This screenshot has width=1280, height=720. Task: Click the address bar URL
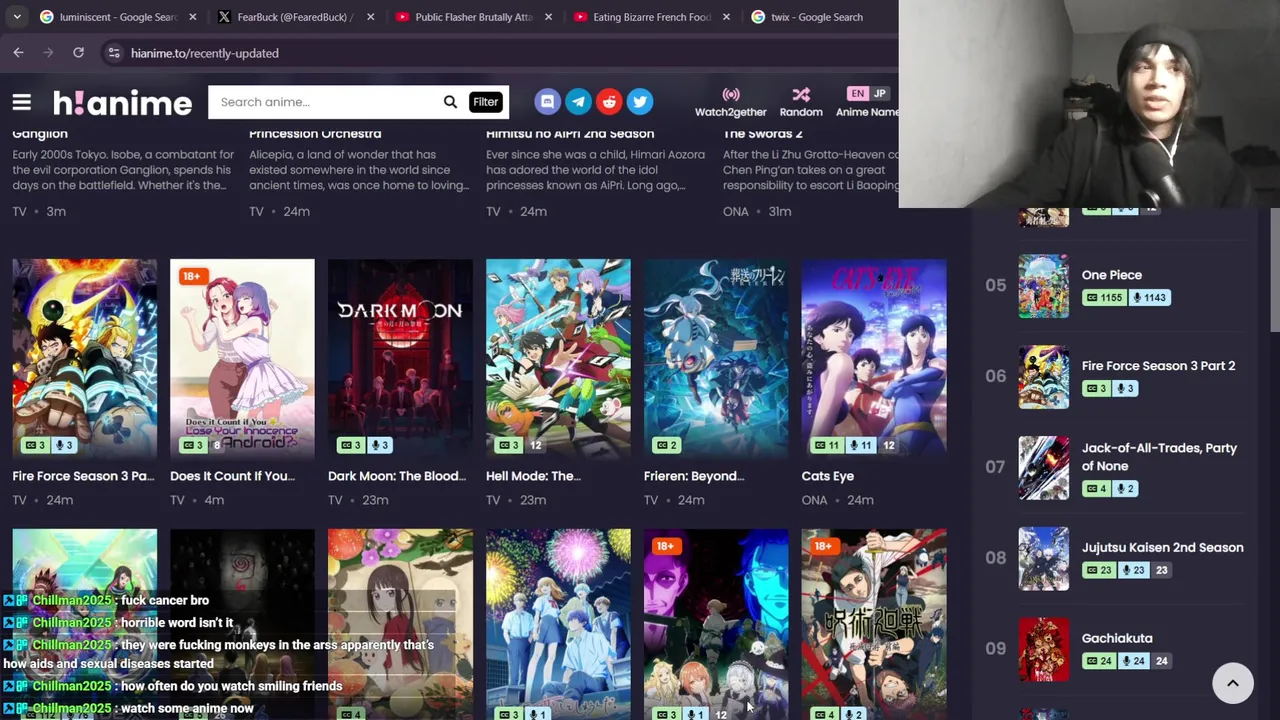point(205,53)
